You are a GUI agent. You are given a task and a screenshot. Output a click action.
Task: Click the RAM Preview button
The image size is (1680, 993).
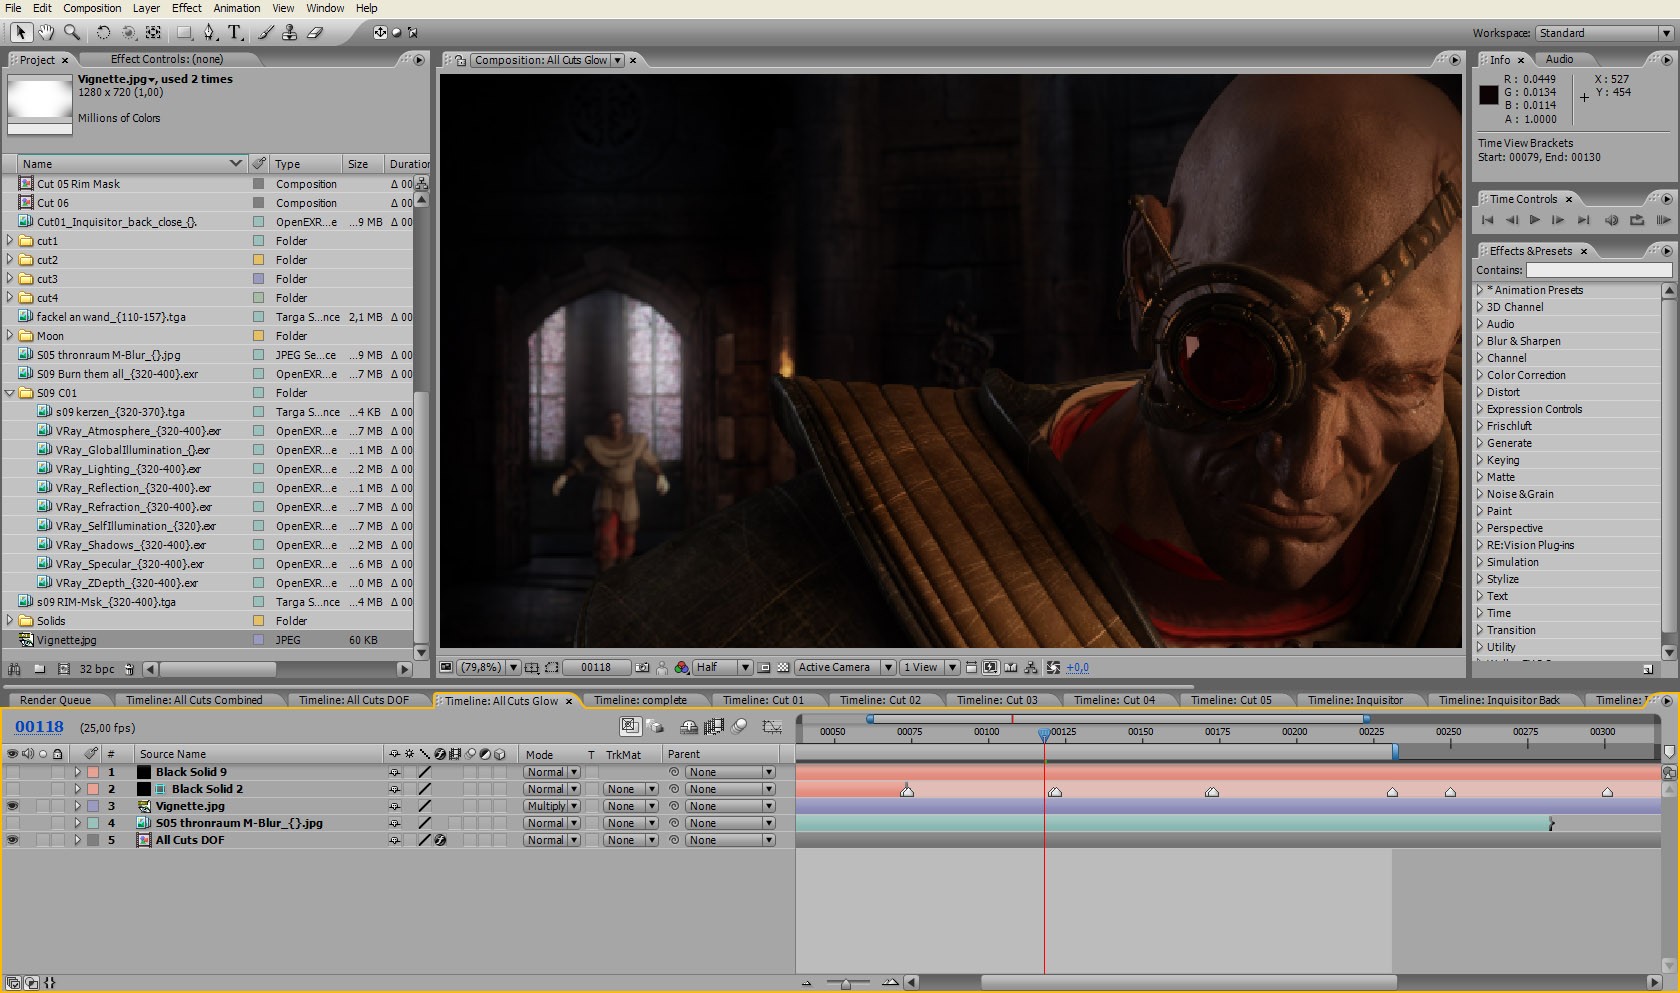[x=1662, y=220]
